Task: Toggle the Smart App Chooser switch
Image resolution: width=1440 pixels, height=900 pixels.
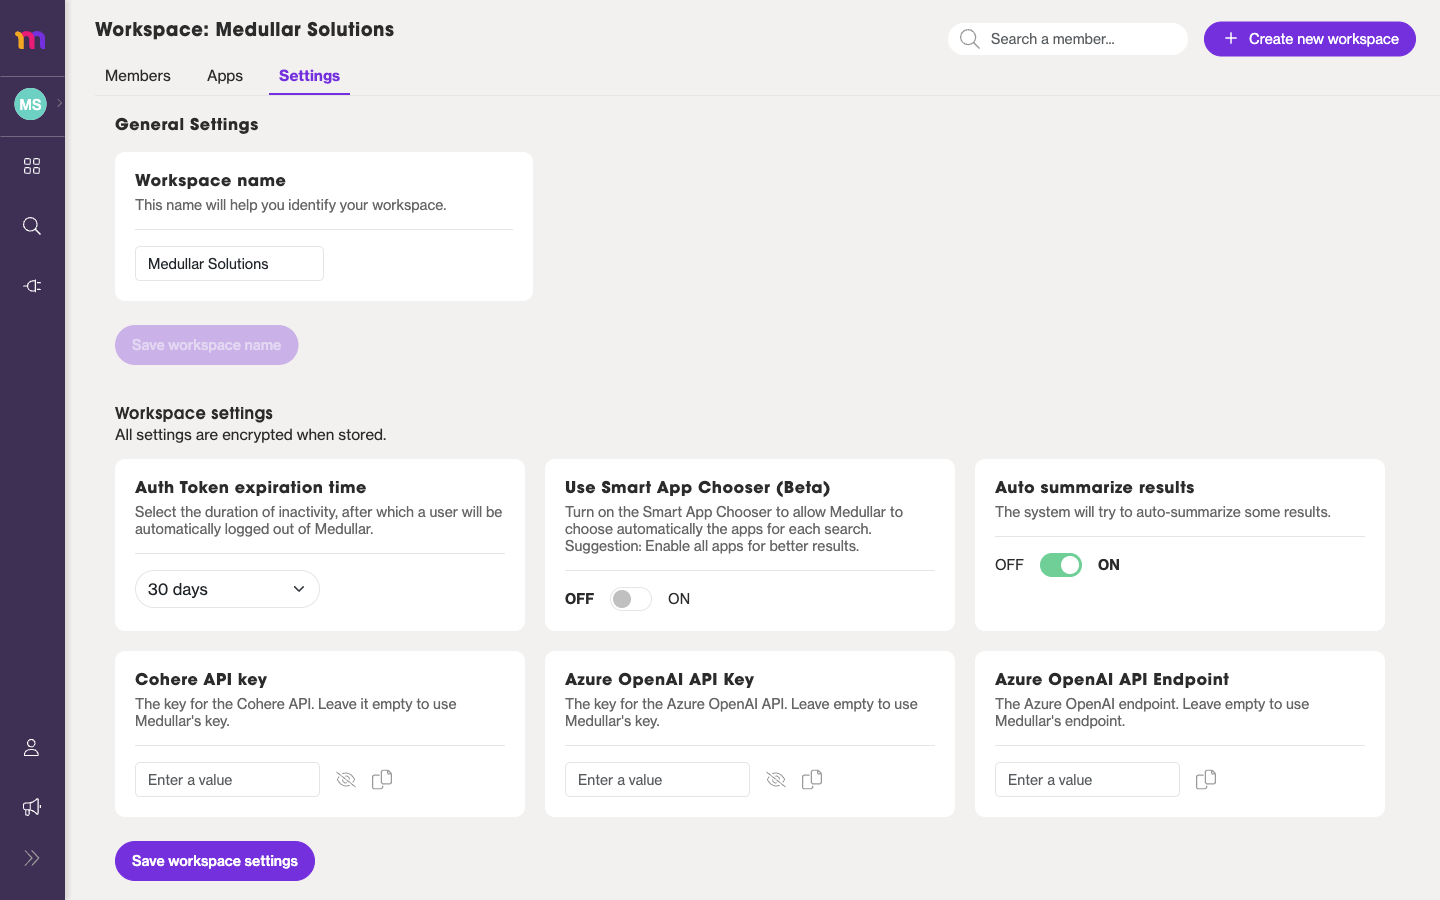Action: (x=631, y=599)
